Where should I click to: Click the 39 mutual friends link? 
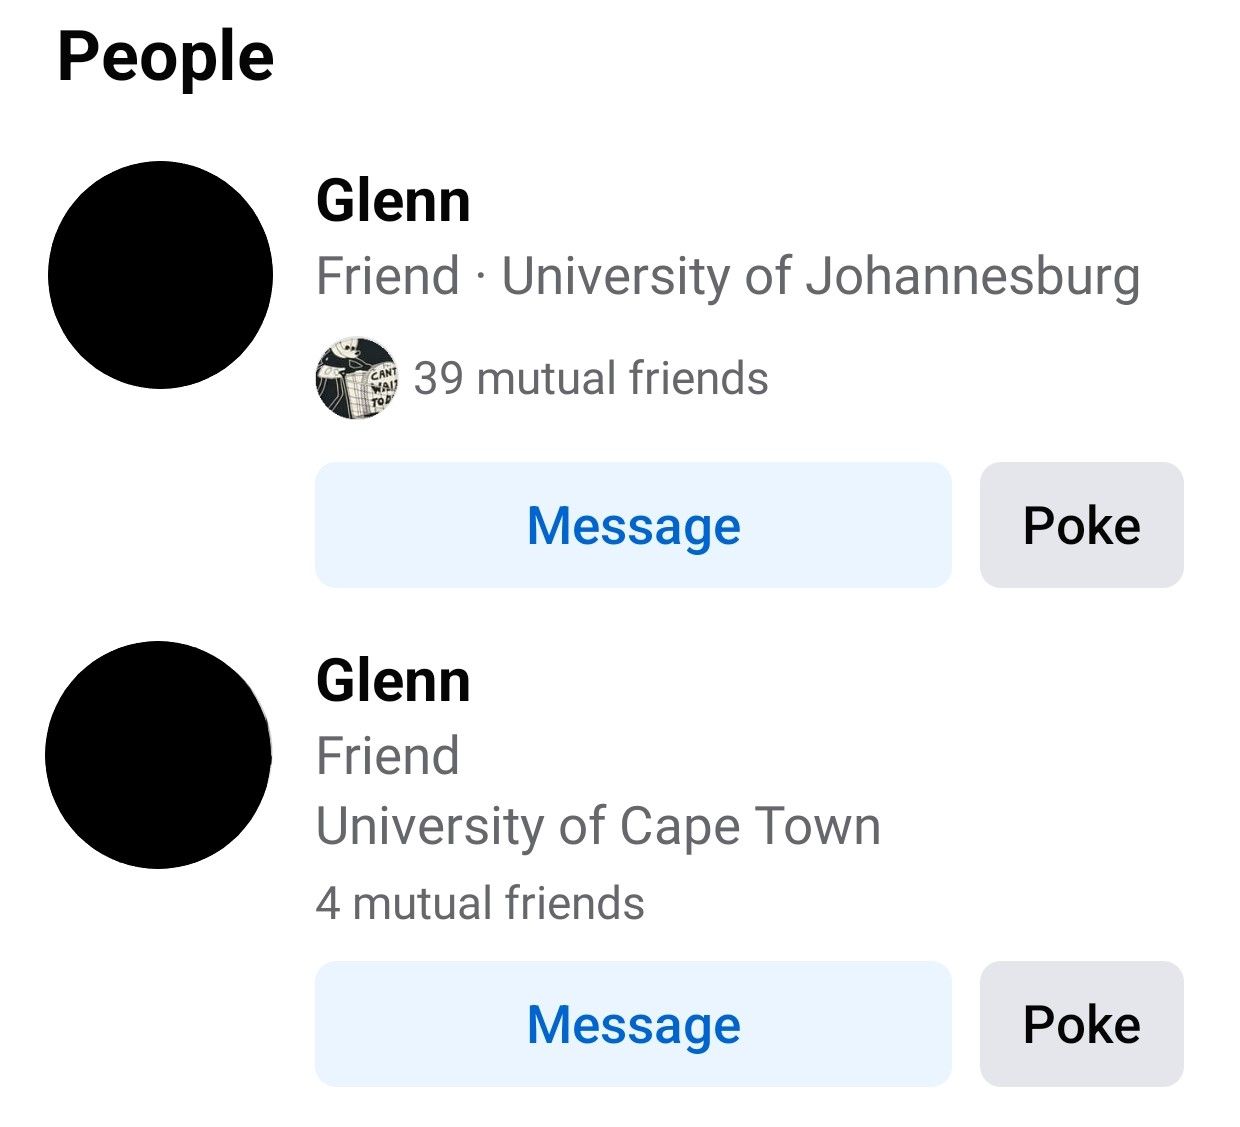pos(590,378)
